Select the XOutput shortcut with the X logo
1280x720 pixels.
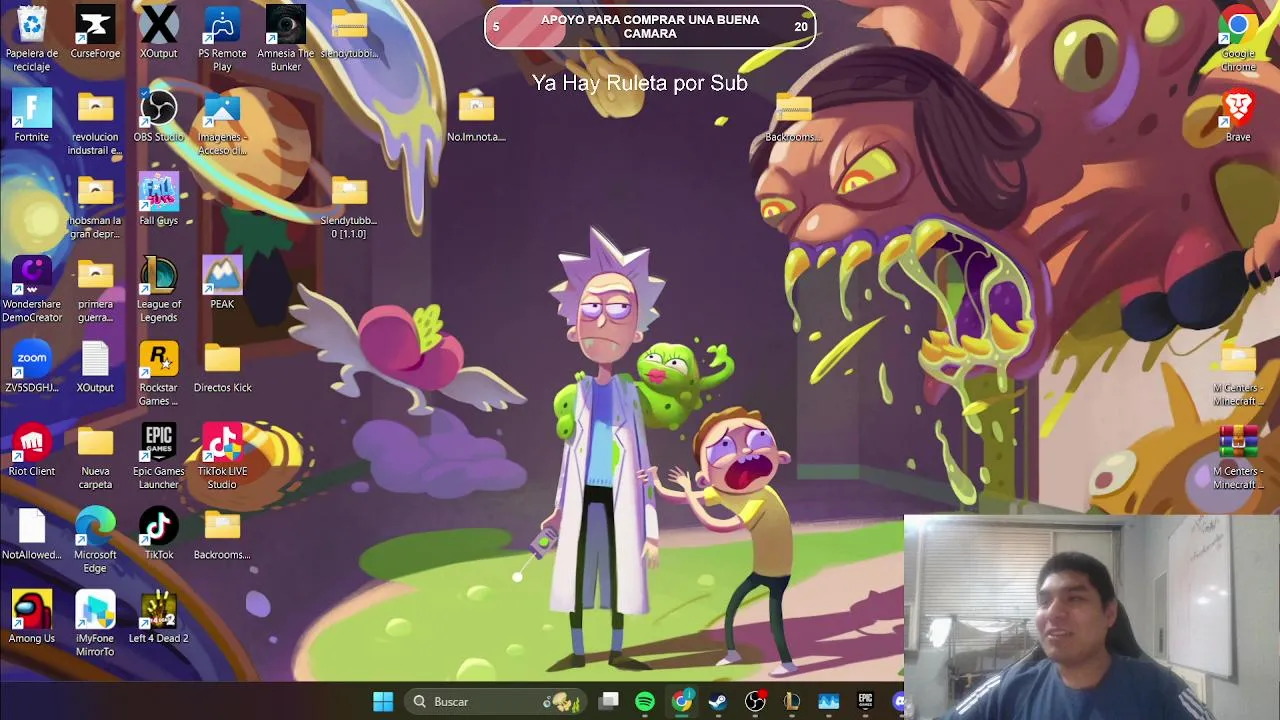click(x=158, y=33)
